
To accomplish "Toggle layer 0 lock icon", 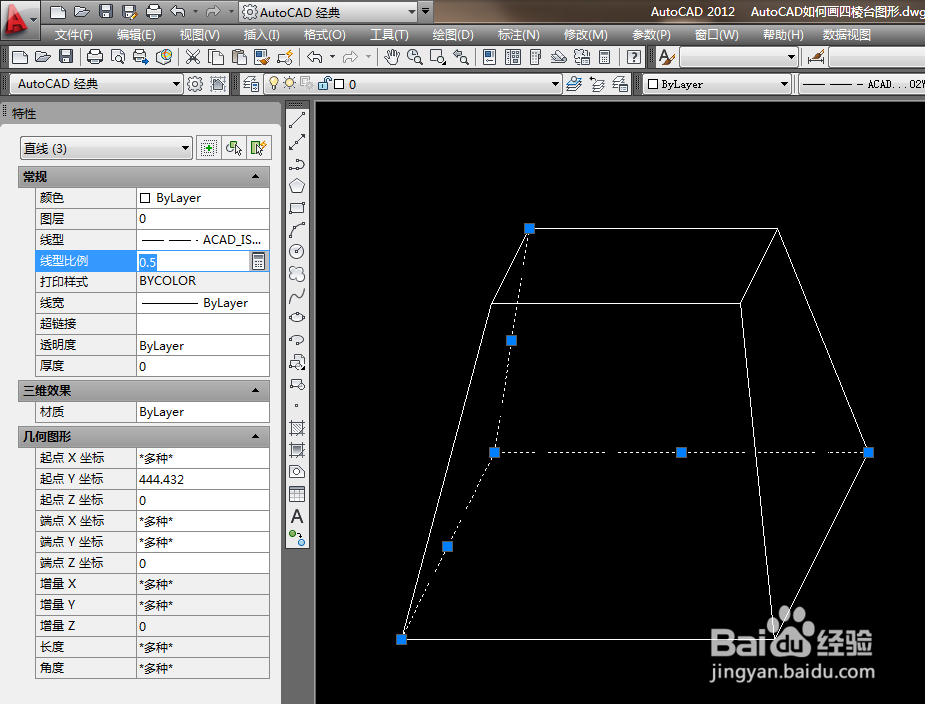I will [x=324, y=84].
